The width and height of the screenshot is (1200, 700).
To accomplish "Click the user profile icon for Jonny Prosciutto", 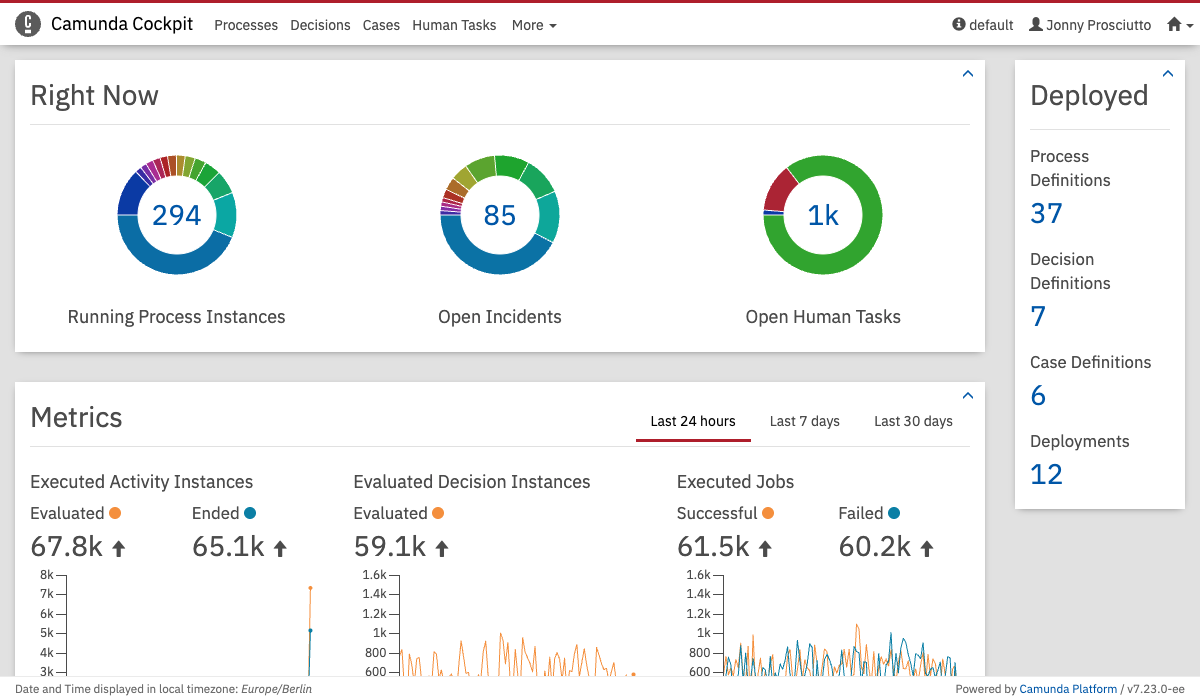I will click(1036, 25).
